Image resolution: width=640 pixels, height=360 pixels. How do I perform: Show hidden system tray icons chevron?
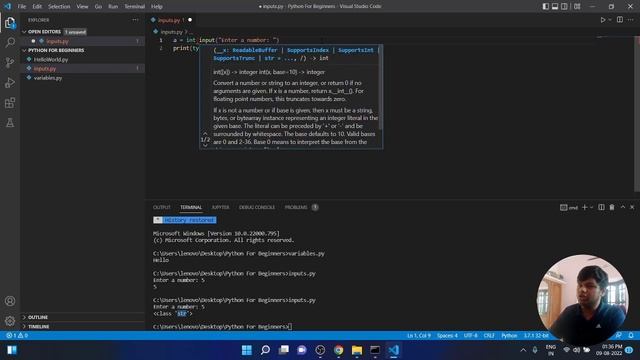click(523, 350)
